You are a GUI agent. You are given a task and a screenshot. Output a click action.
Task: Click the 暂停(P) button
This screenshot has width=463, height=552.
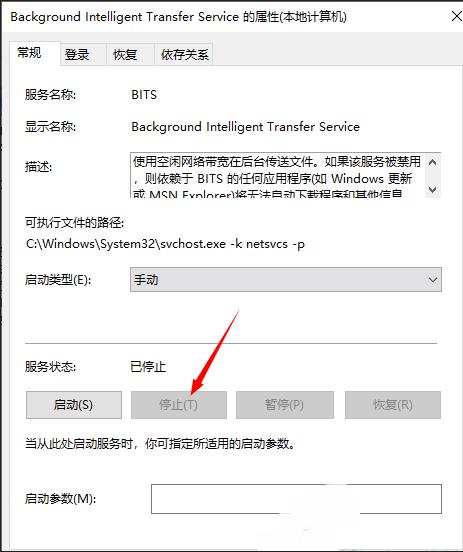coord(284,405)
